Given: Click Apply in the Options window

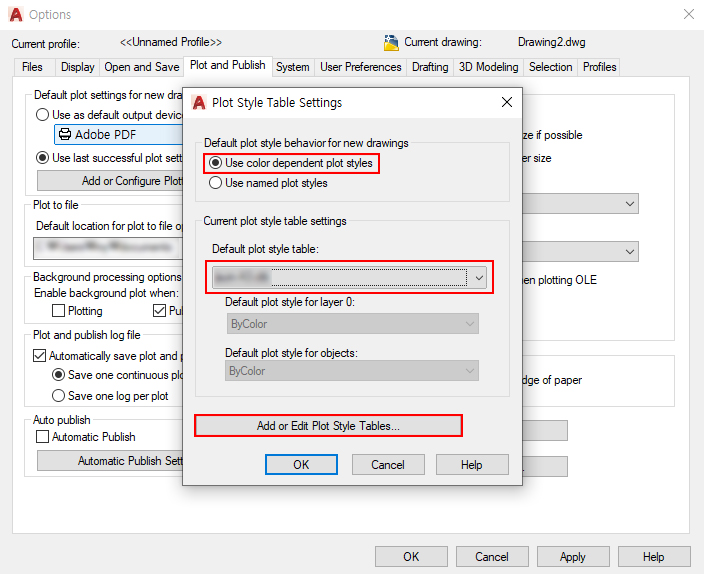Looking at the screenshot, I should click(573, 556).
